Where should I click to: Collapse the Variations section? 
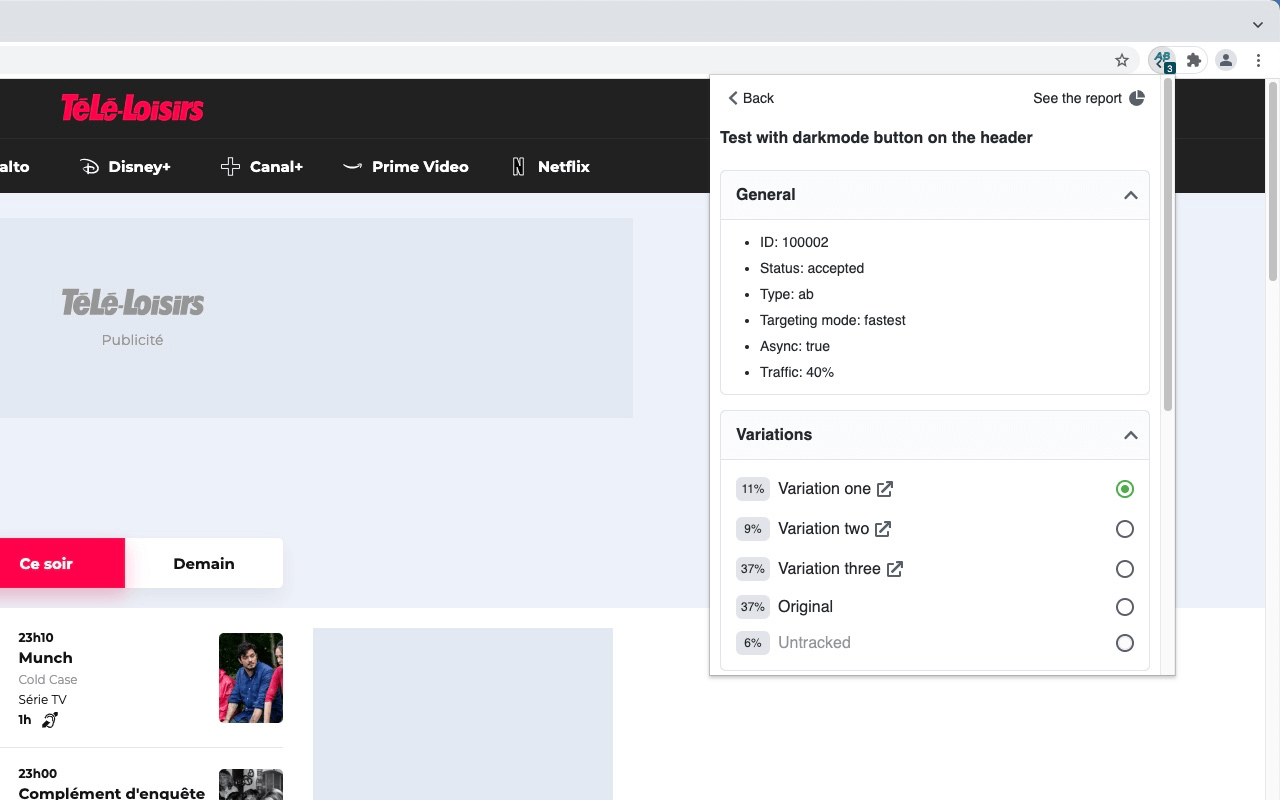coord(1131,435)
